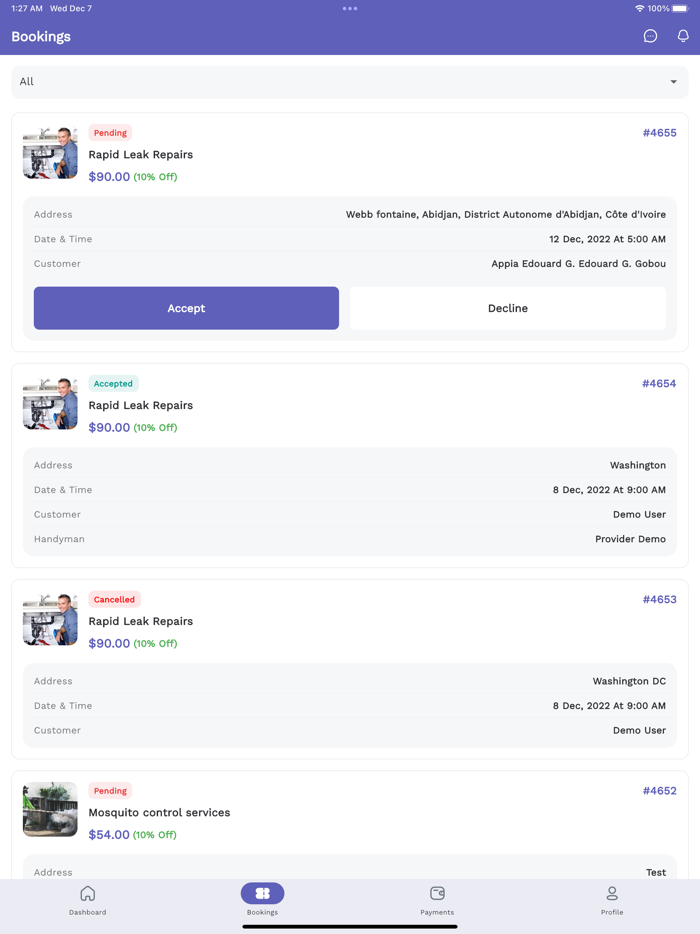Decline the pending #4655 booking
Viewport: 700px width, 934px height.
[508, 308]
